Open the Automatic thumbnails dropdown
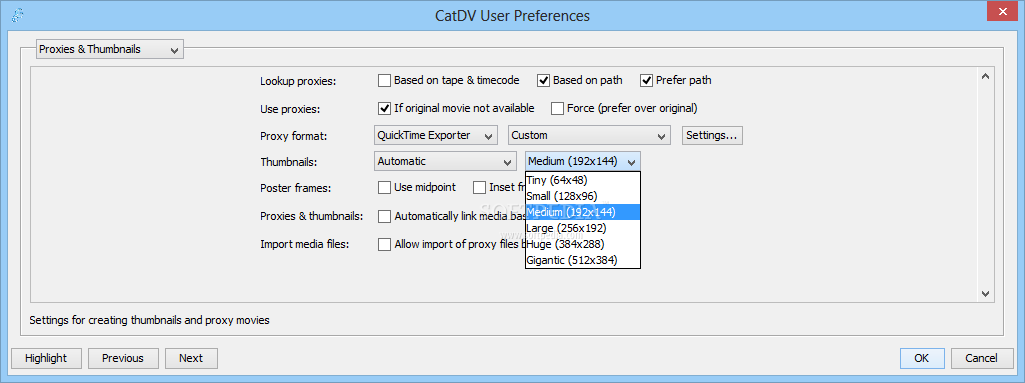This screenshot has height=383, width=1025. point(445,161)
